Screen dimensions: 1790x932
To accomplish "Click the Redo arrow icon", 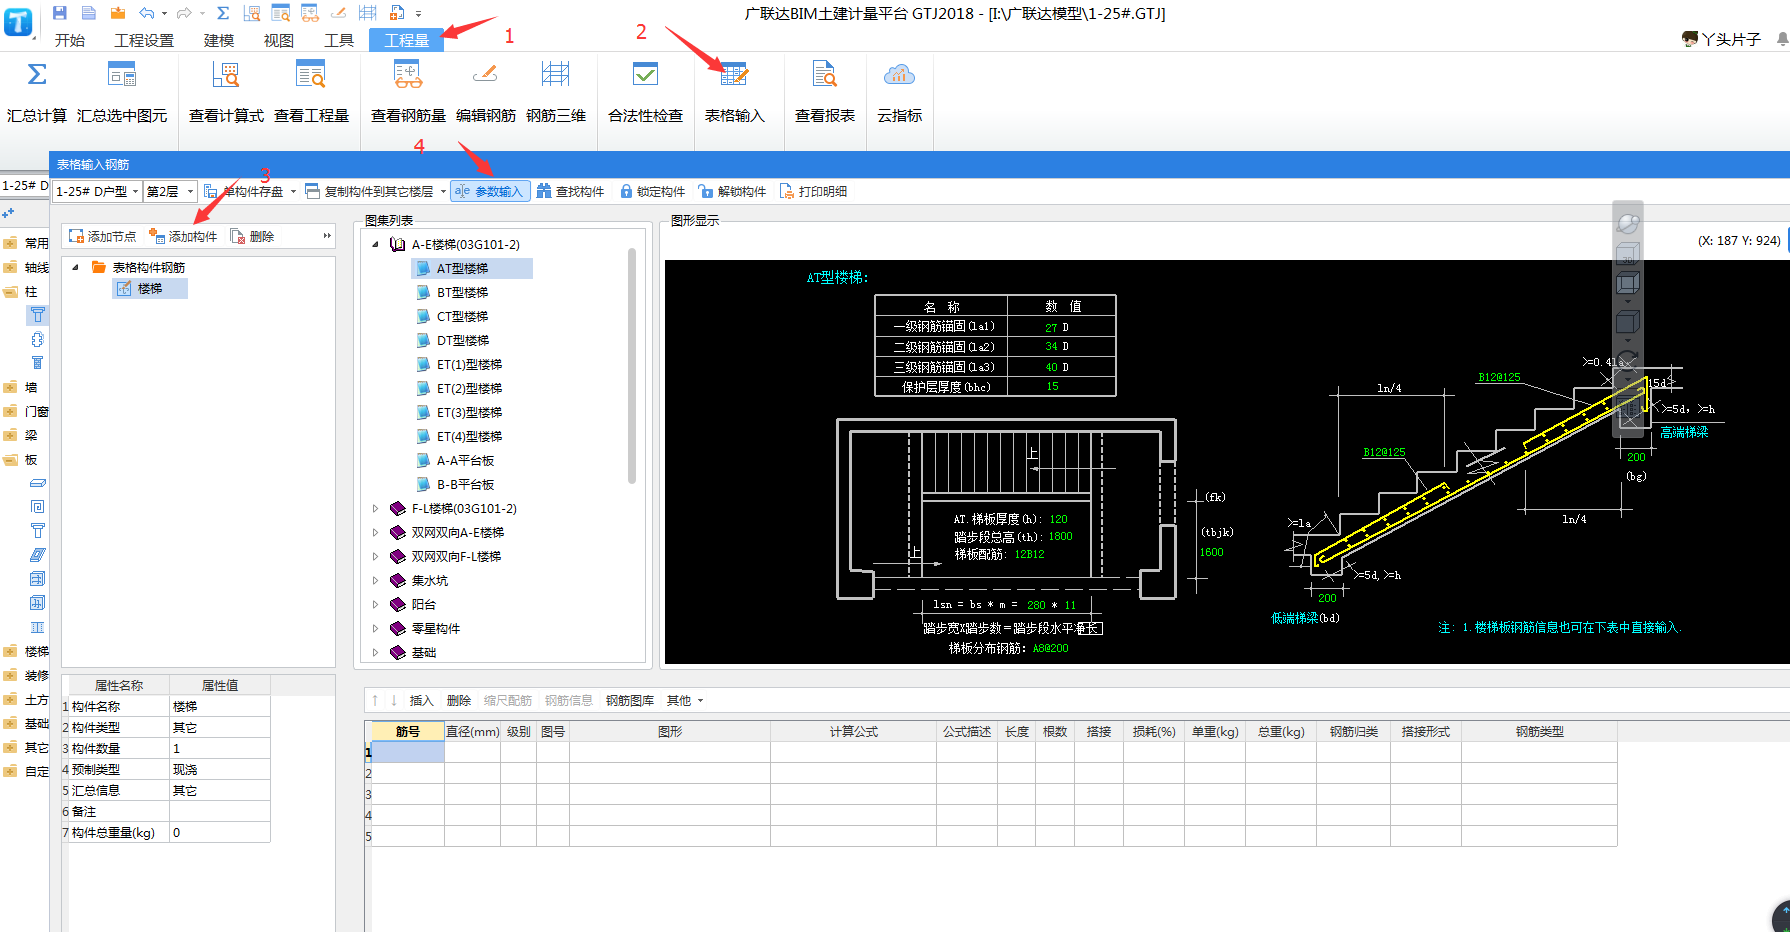I will [183, 13].
